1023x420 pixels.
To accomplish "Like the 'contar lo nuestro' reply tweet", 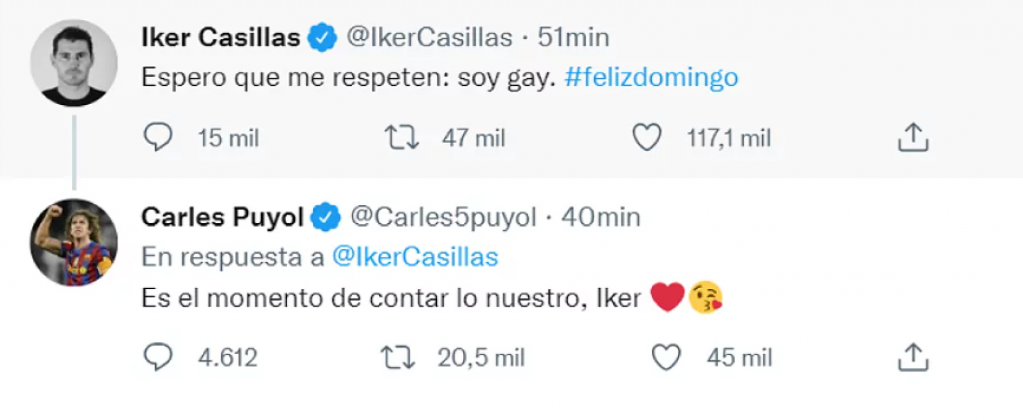I will 666,356.
